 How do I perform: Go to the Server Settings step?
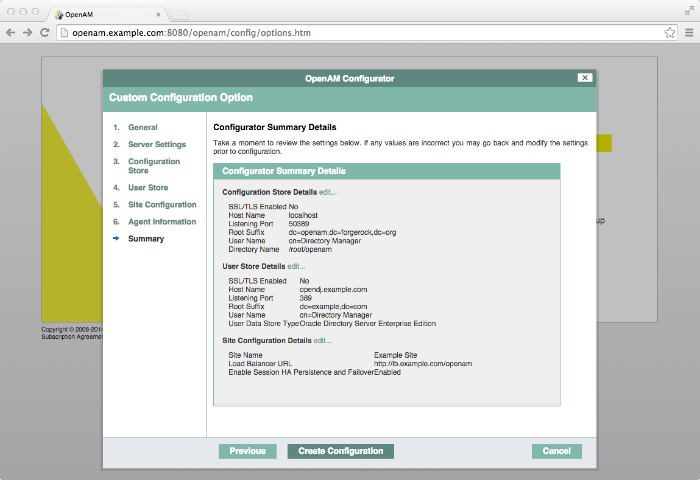[x=157, y=144]
